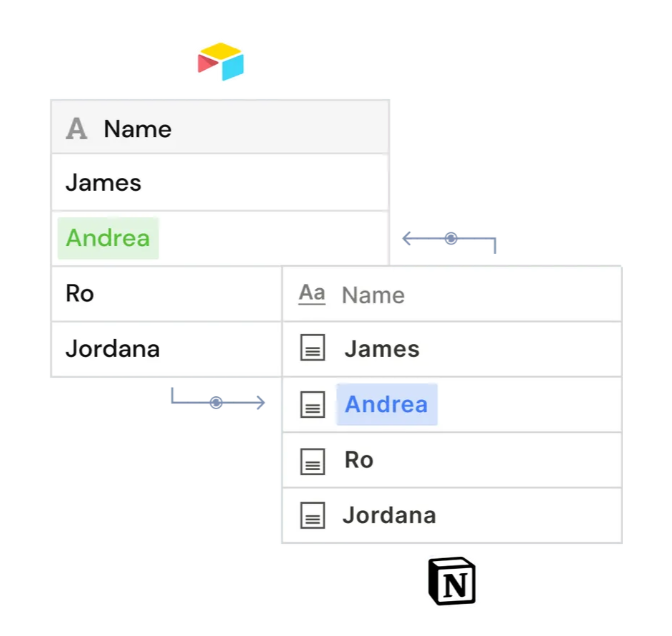The width and height of the screenshot is (672, 636).
Task: Select the James cell in the Airtable table
Action: [x=220, y=183]
